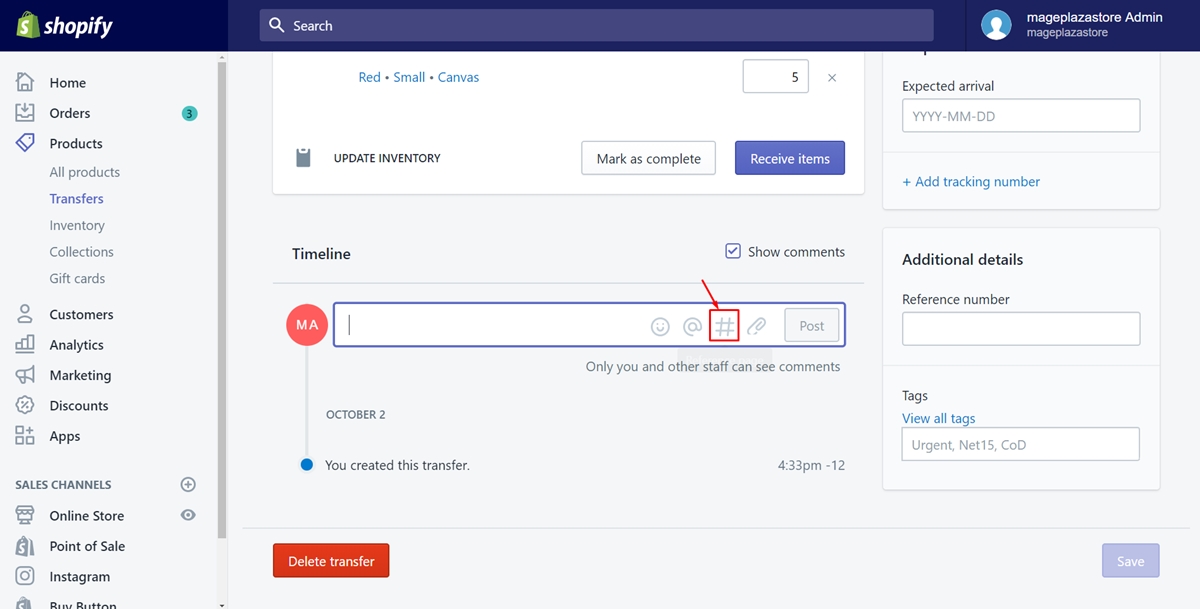1200x609 pixels.
Task: Open the admin account avatar
Action: pos(996,25)
